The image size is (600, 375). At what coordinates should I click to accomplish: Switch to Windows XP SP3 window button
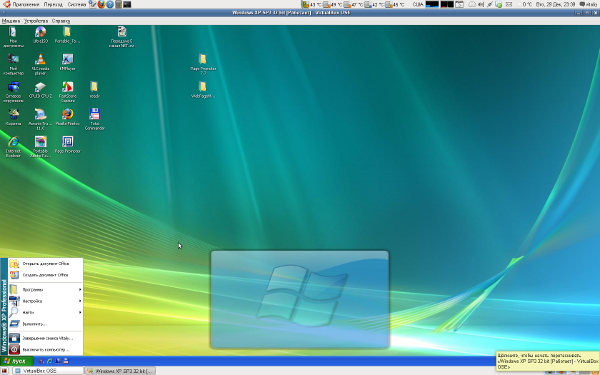(120, 371)
